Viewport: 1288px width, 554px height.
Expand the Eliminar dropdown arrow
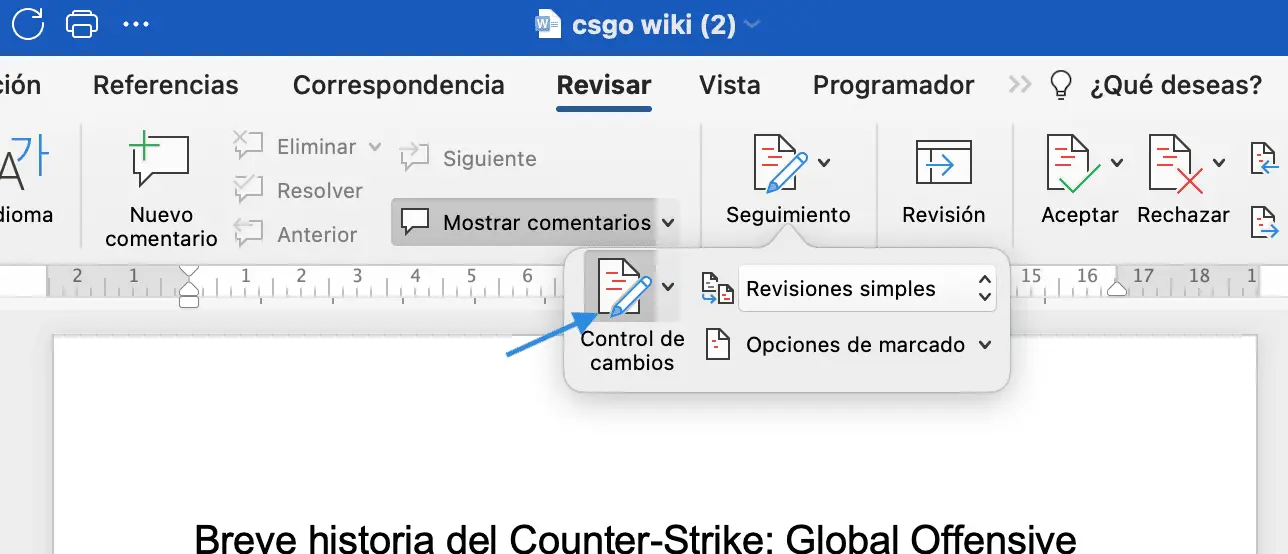click(x=375, y=147)
